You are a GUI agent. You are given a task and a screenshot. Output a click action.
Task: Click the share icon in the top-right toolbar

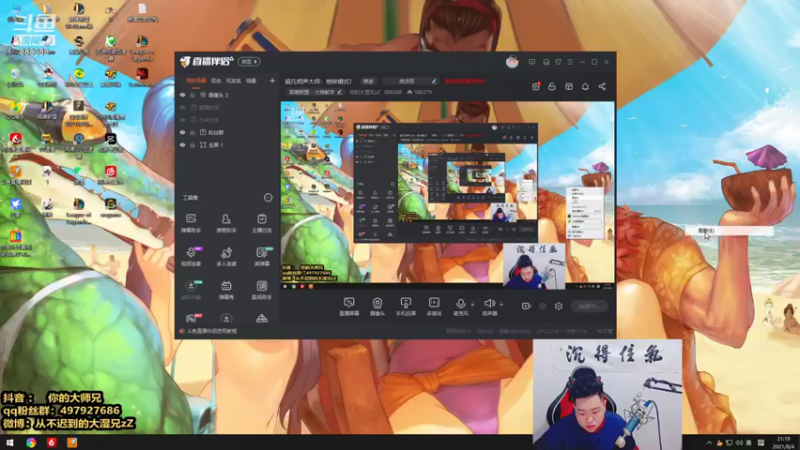(602, 86)
